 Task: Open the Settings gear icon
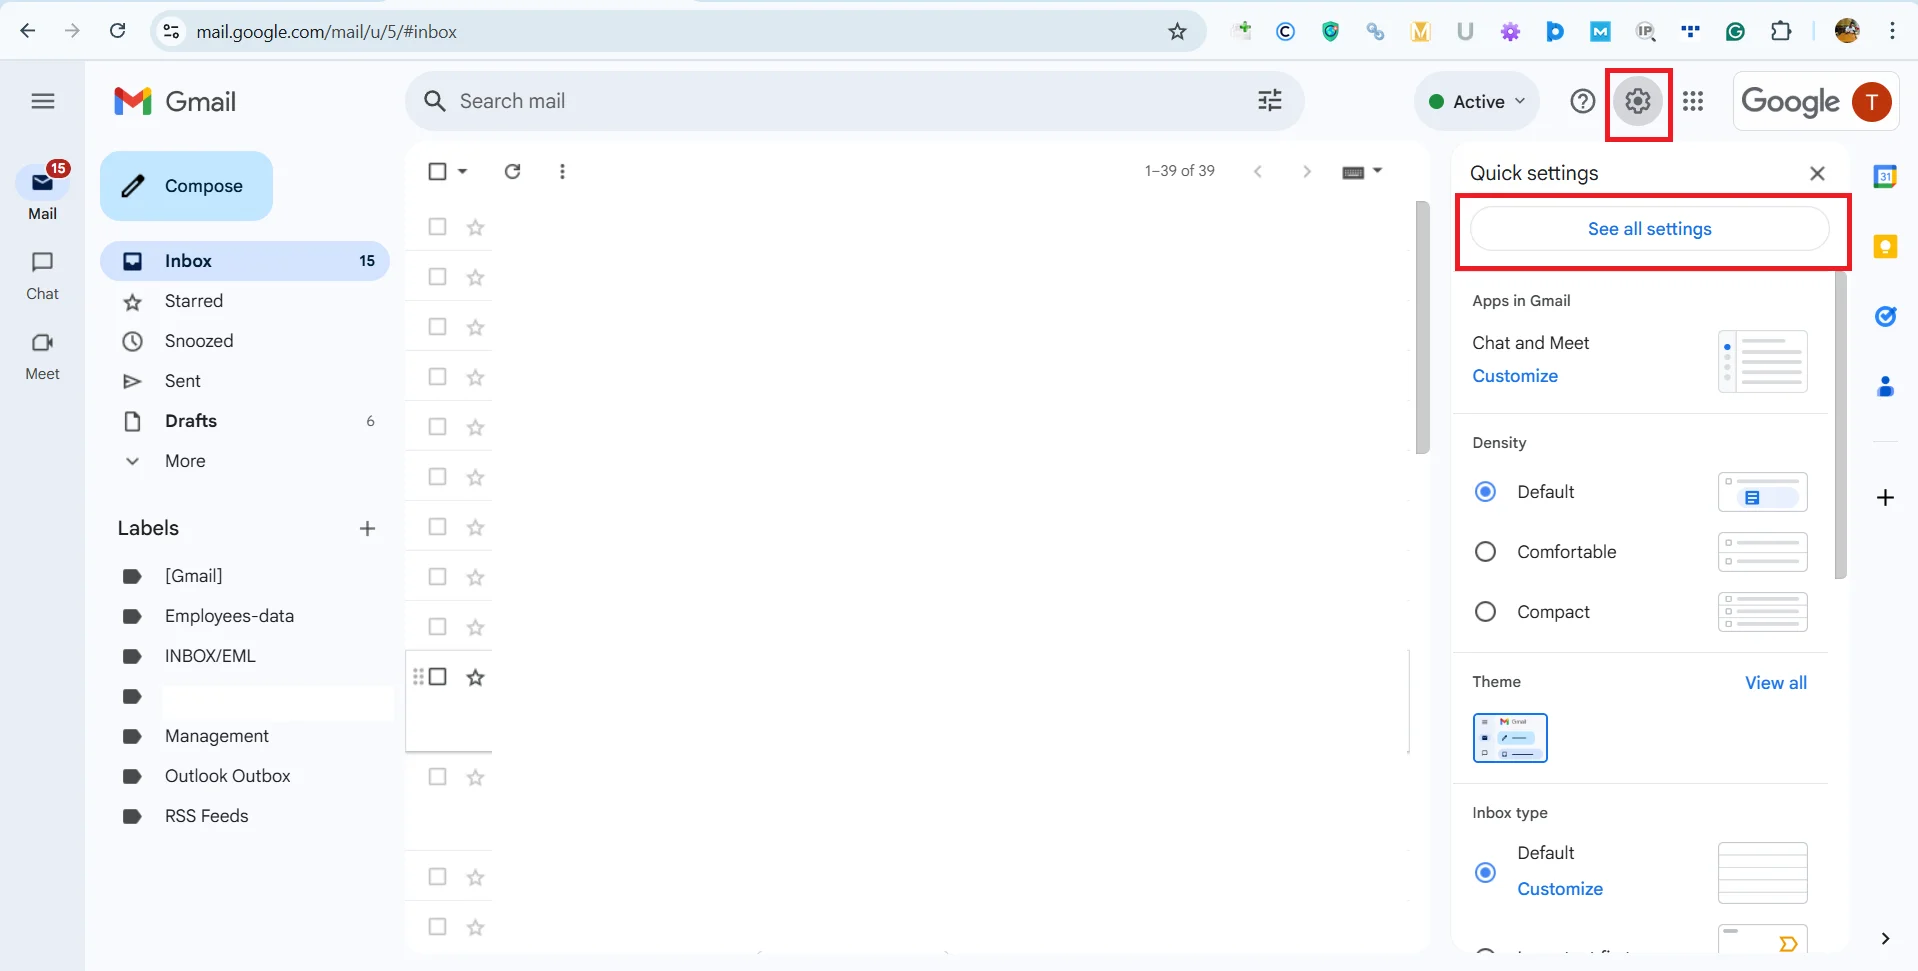(1637, 101)
